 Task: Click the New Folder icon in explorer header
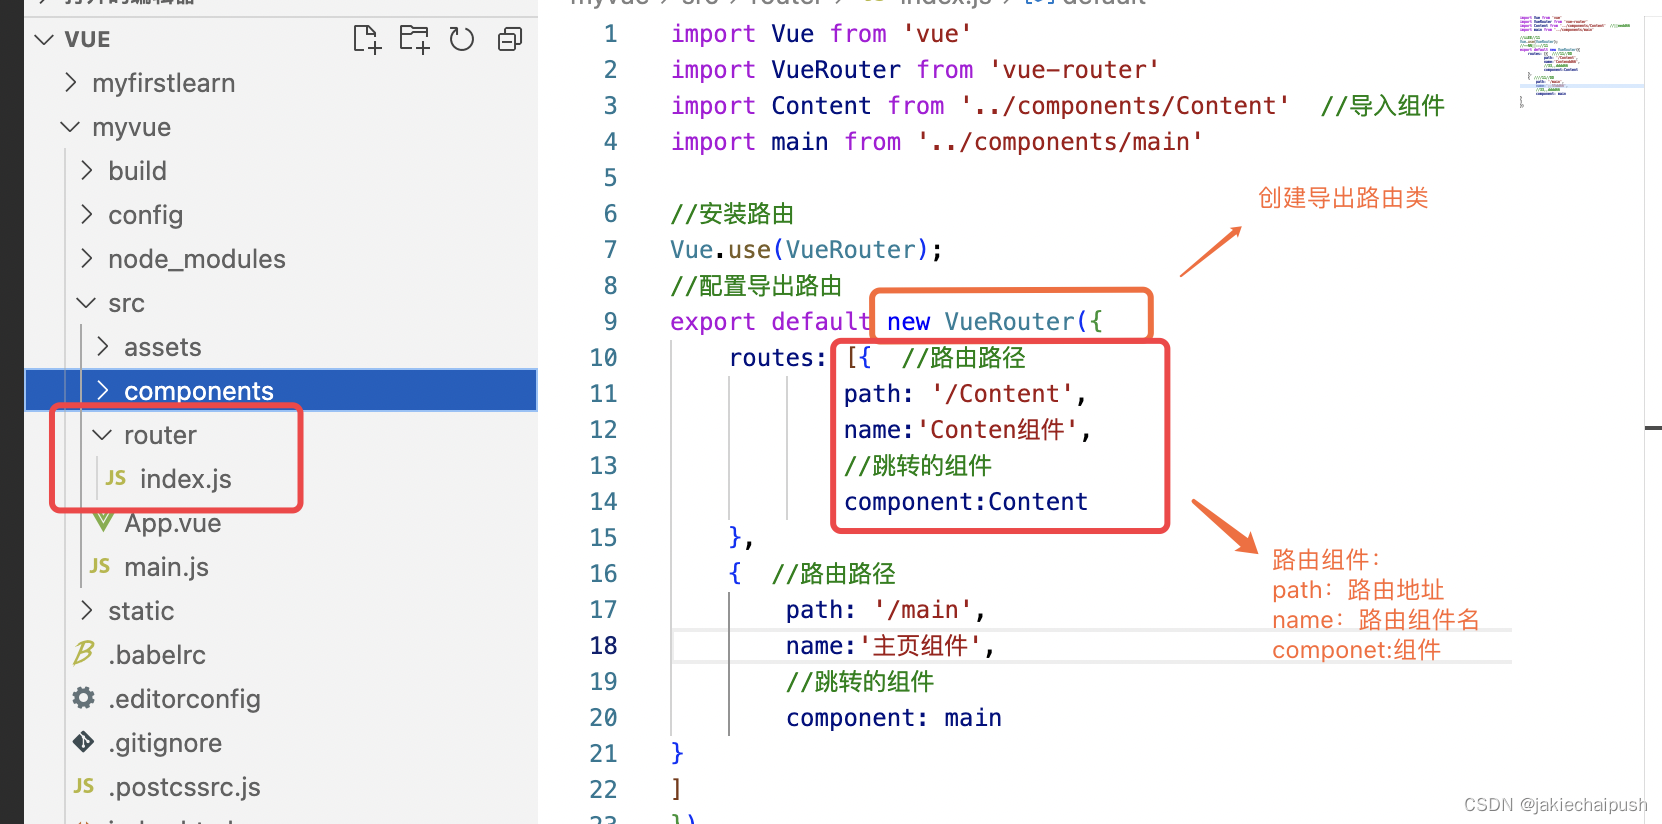click(414, 39)
